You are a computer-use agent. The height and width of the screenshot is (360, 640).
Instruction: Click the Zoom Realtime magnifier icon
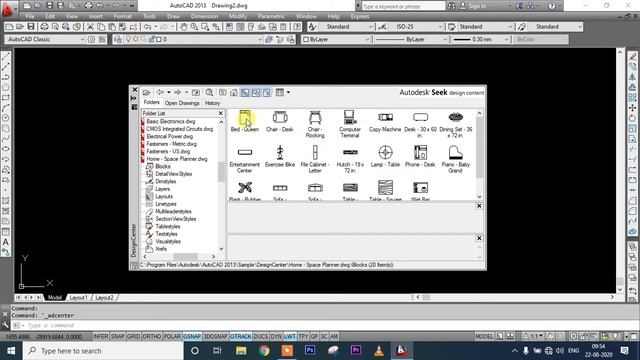click(194, 27)
